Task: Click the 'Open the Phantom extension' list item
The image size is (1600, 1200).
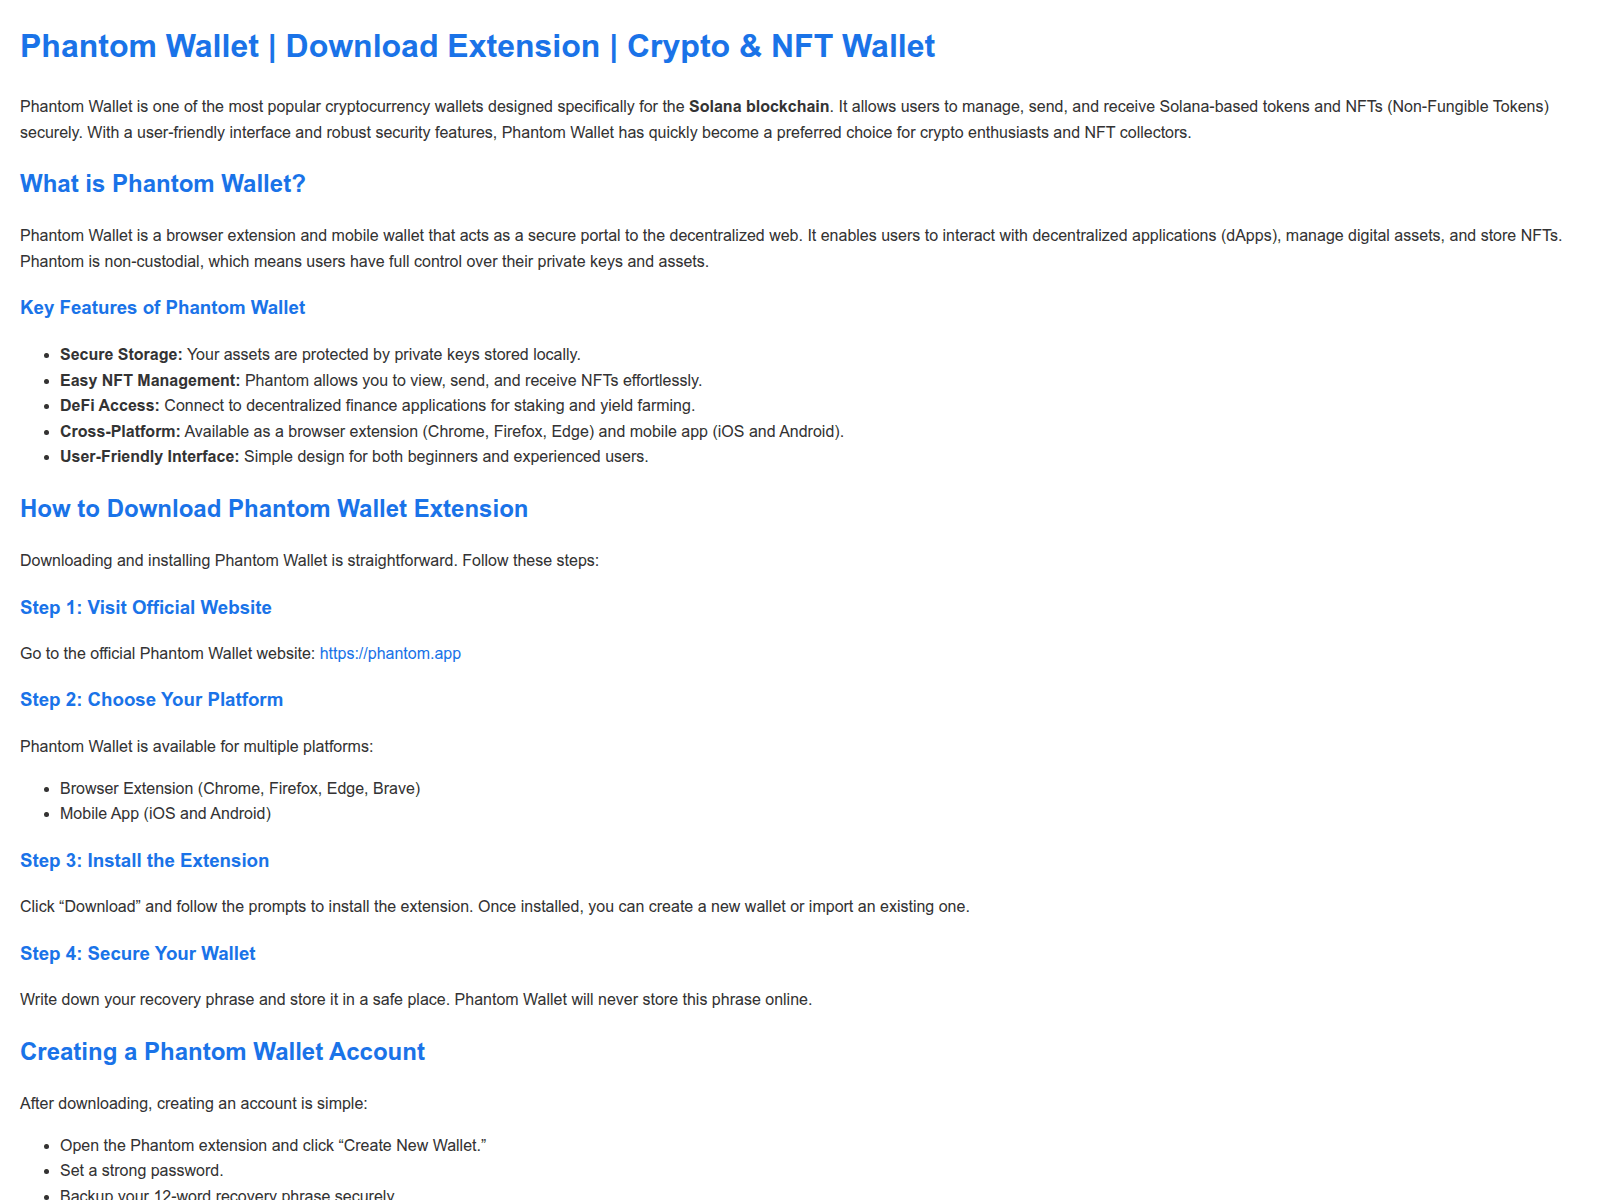Action: pos(272,1146)
